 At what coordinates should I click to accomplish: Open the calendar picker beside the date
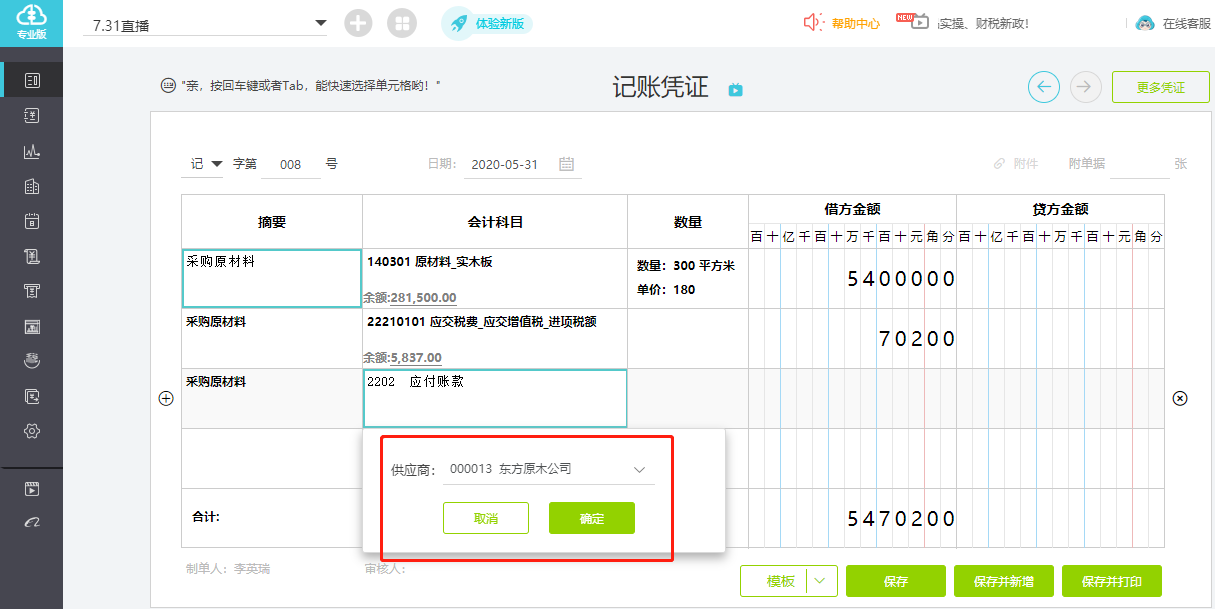coord(566,164)
